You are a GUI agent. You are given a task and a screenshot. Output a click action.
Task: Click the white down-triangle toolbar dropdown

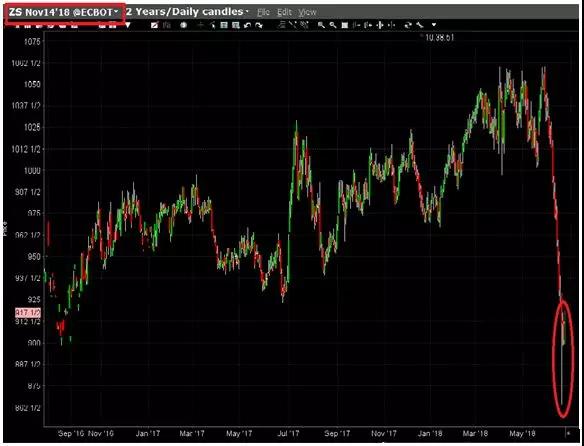point(128,25)
